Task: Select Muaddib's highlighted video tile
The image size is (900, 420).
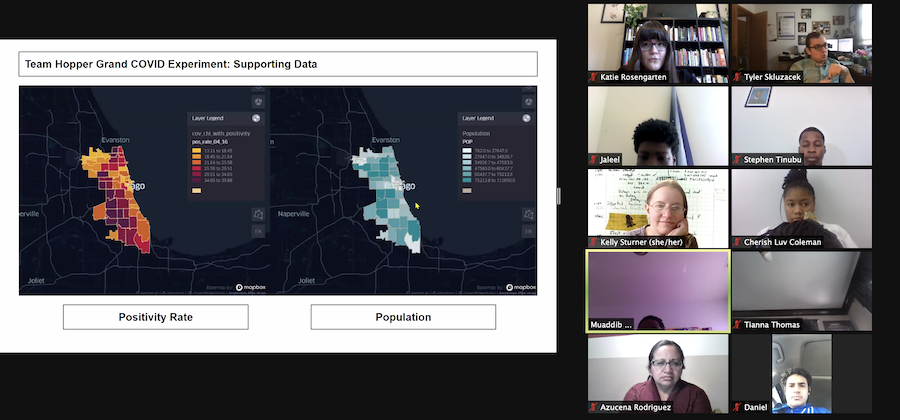Action: pyautogui.click(x=657, y=291)
